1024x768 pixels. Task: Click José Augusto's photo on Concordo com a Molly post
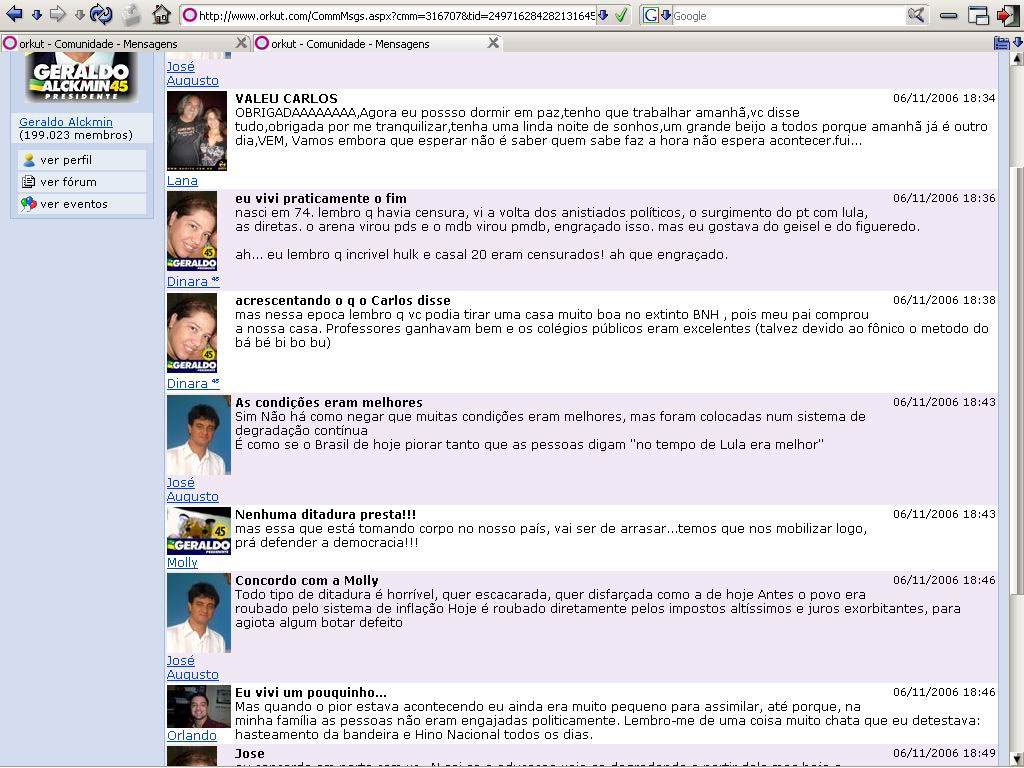199,613
